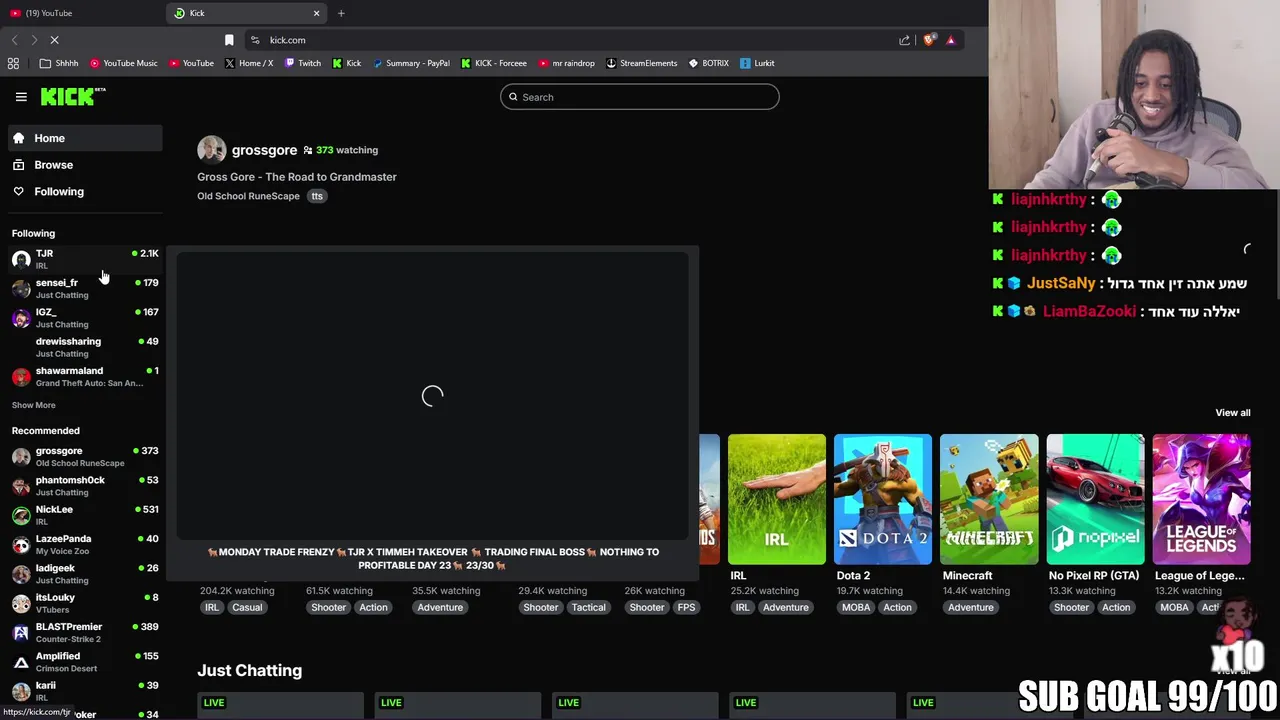Viewport: 1280px width, 720px height.
Task: Open the Summary - PayPal bookmark
Action: point(411,63)
